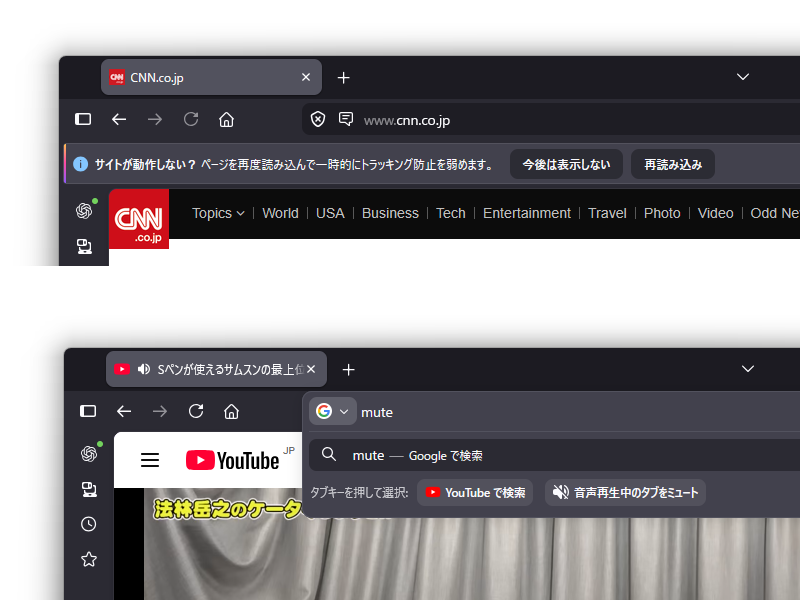The image size is (800, 600).
Task: Open the Photo section on CNN
Action: [662, 213]
